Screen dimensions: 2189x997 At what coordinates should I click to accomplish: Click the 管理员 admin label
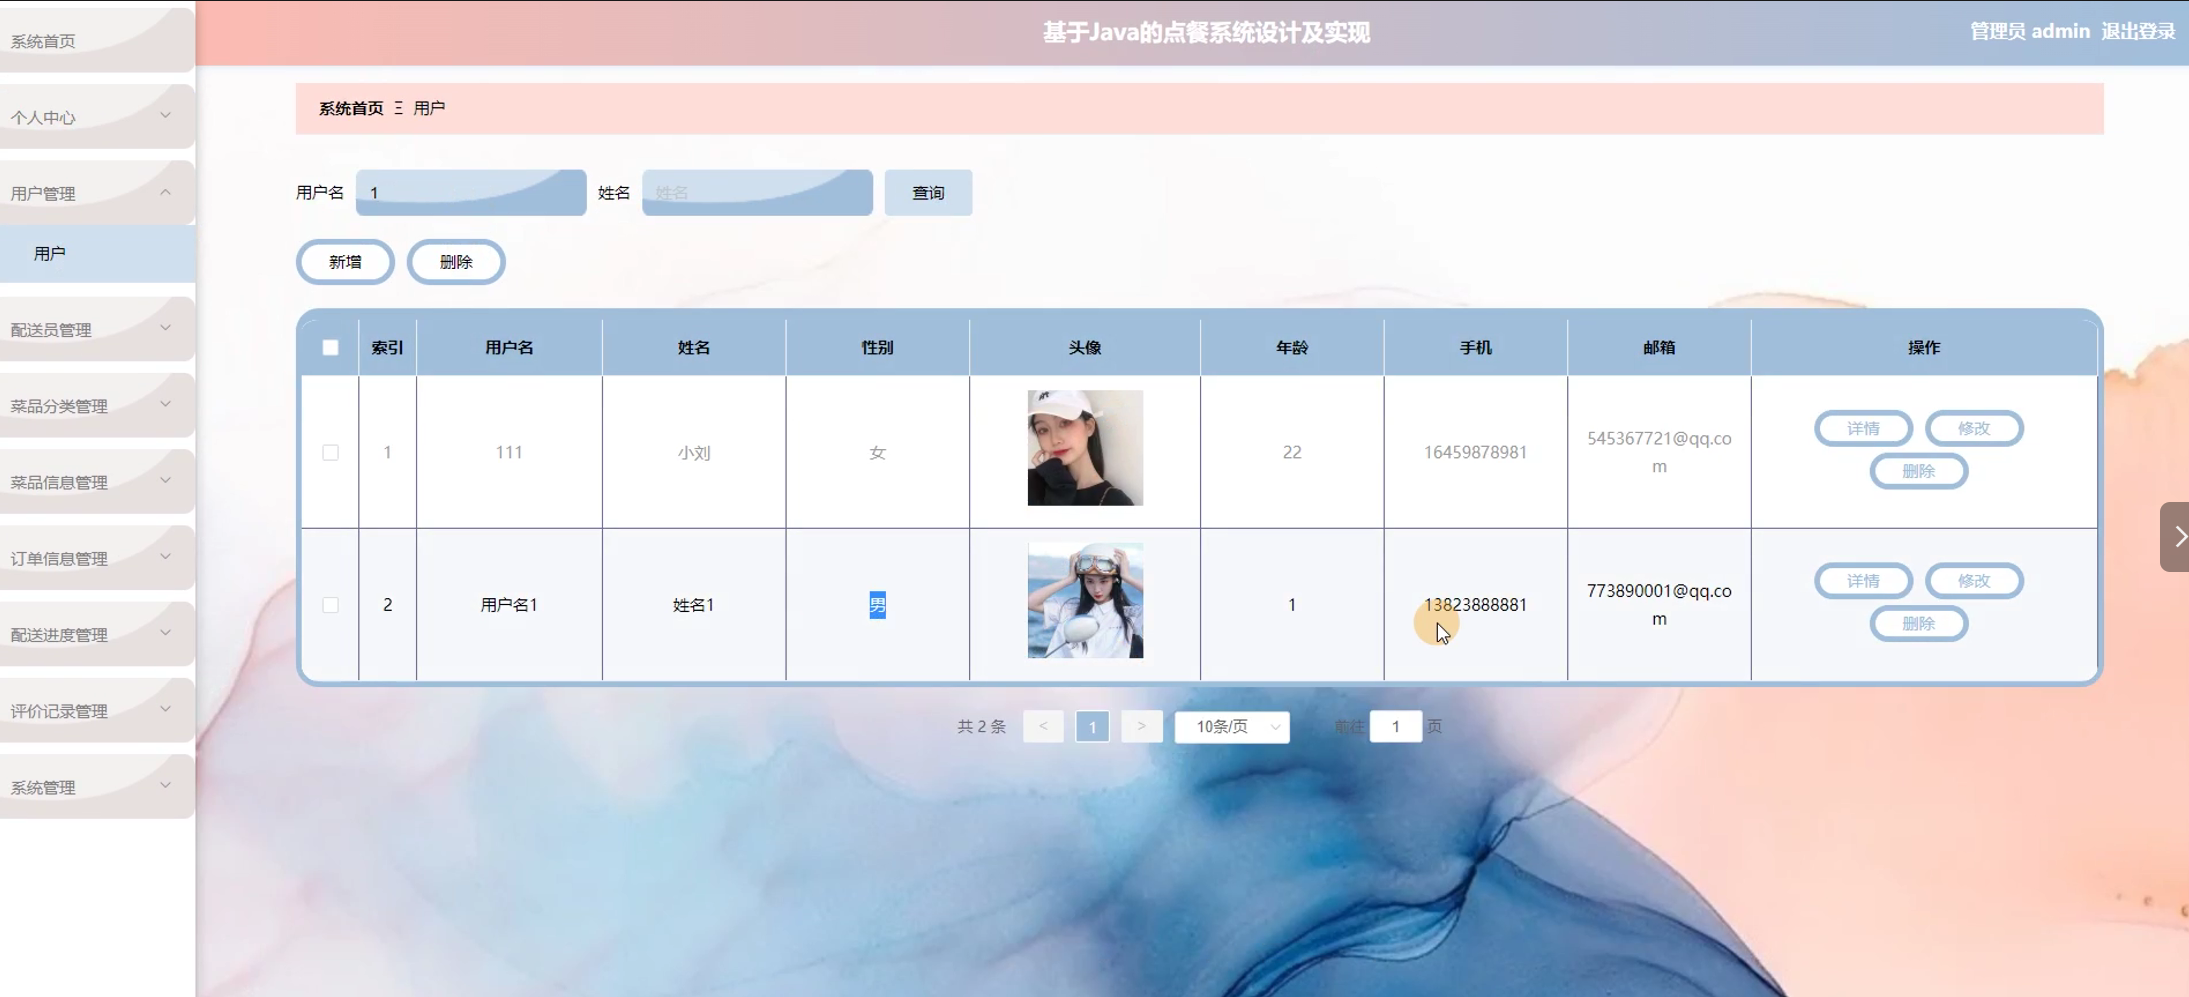click(x=2030, y=31)
